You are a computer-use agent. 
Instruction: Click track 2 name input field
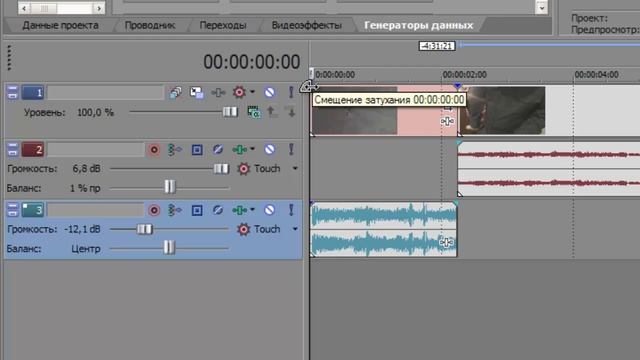coord(96,150)
